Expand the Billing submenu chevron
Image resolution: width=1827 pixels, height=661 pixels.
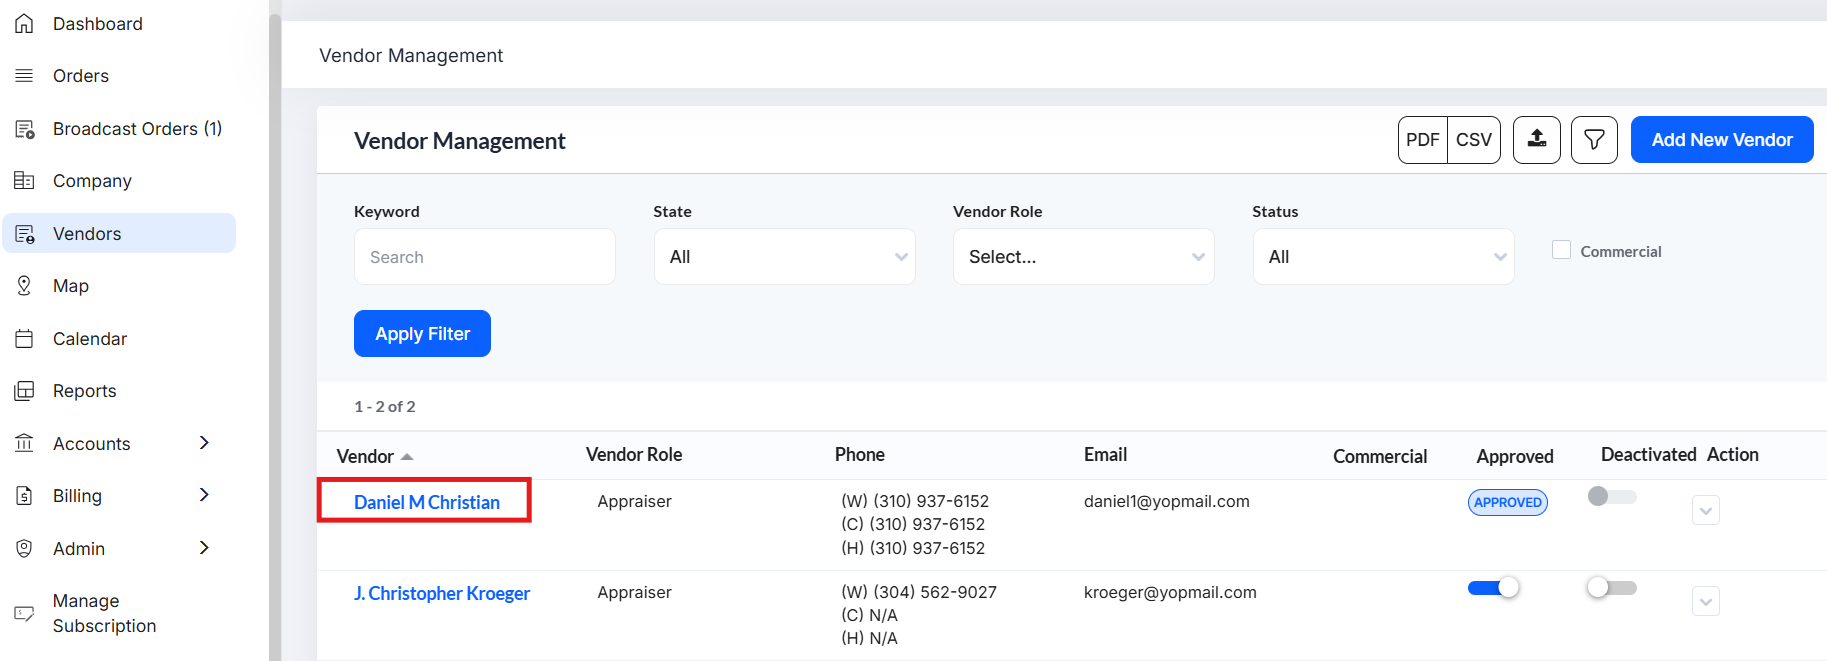(x=204, y=495)
